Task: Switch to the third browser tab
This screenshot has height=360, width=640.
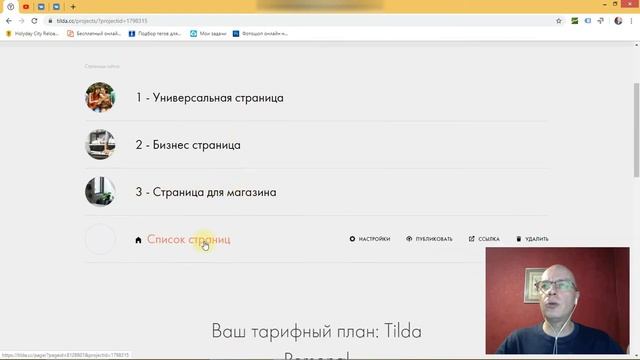Action: pyautogui.click(x=41, y=7)
